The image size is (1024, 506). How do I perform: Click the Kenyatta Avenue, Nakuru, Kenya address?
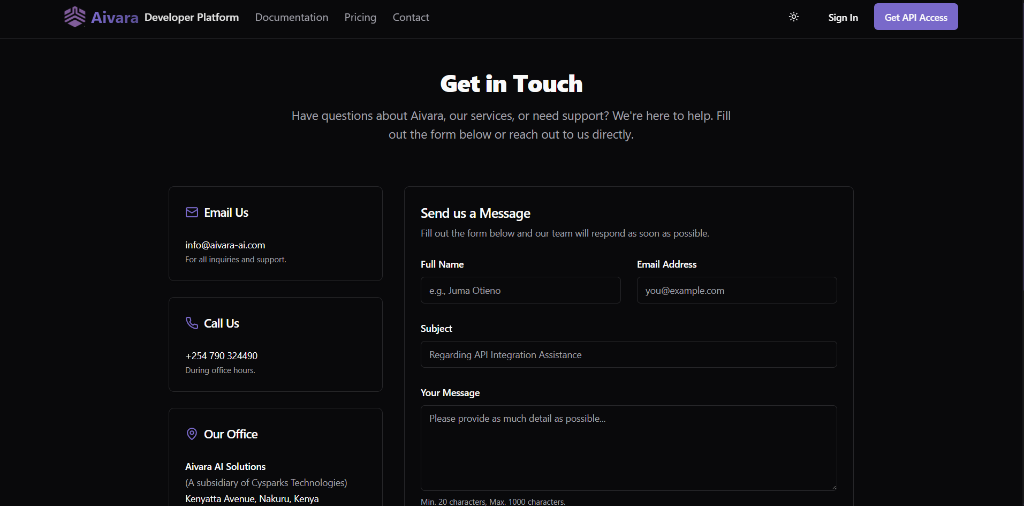[x=252, y=499]
